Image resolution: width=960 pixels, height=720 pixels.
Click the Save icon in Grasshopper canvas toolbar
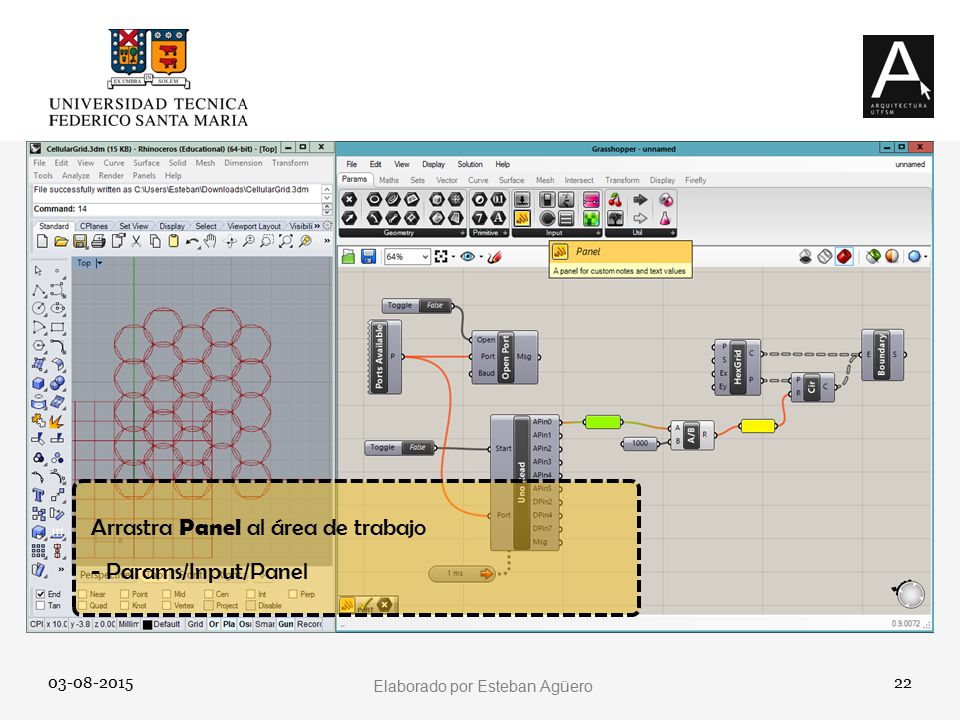[x=368, y=257]
